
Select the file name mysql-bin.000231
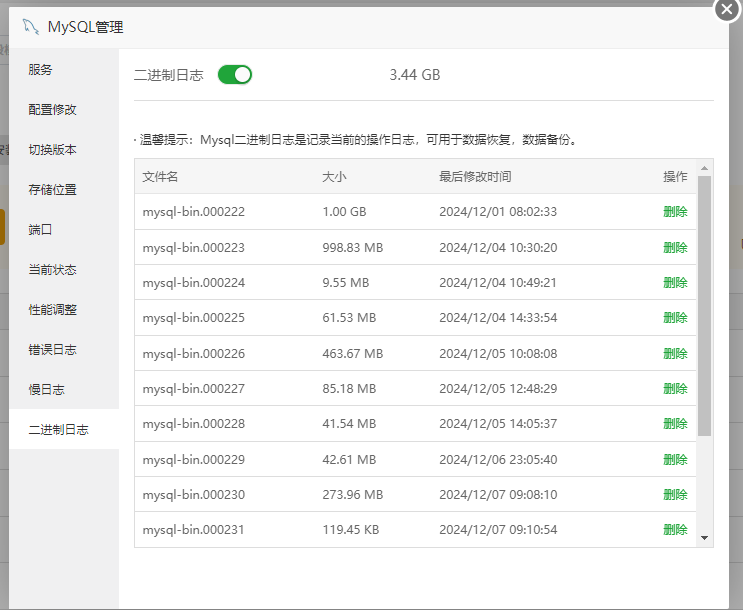[x=194, y=529]
